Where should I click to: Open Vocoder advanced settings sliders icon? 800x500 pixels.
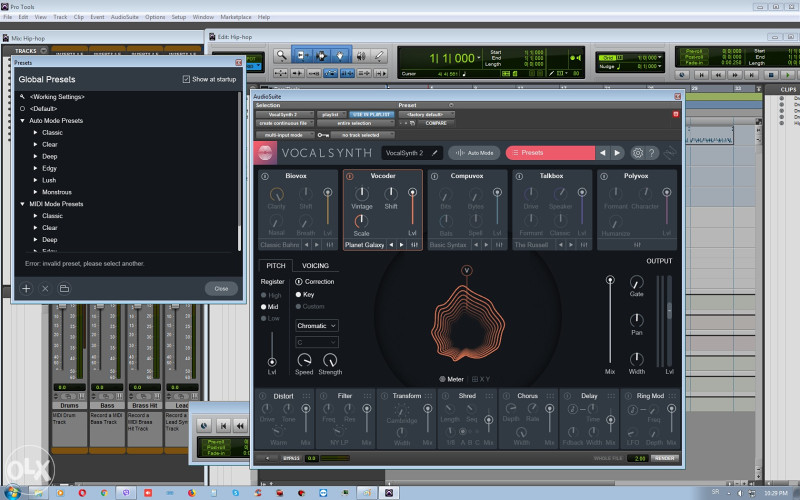(414, 245)
